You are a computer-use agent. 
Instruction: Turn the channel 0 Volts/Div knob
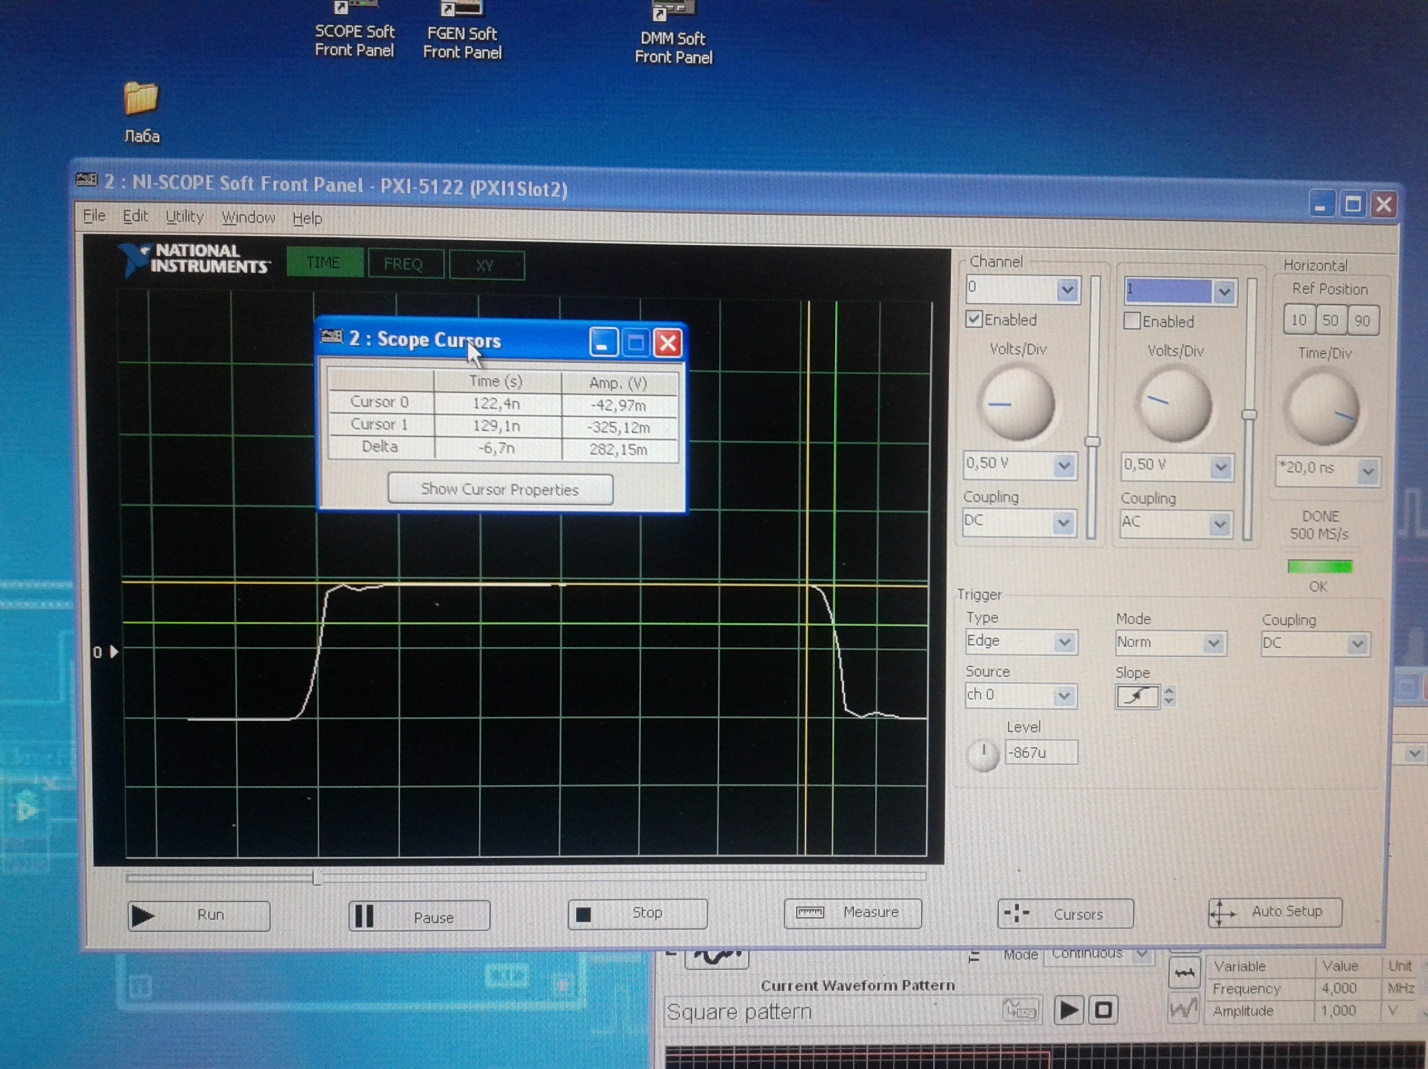(x=1015, y=403)
